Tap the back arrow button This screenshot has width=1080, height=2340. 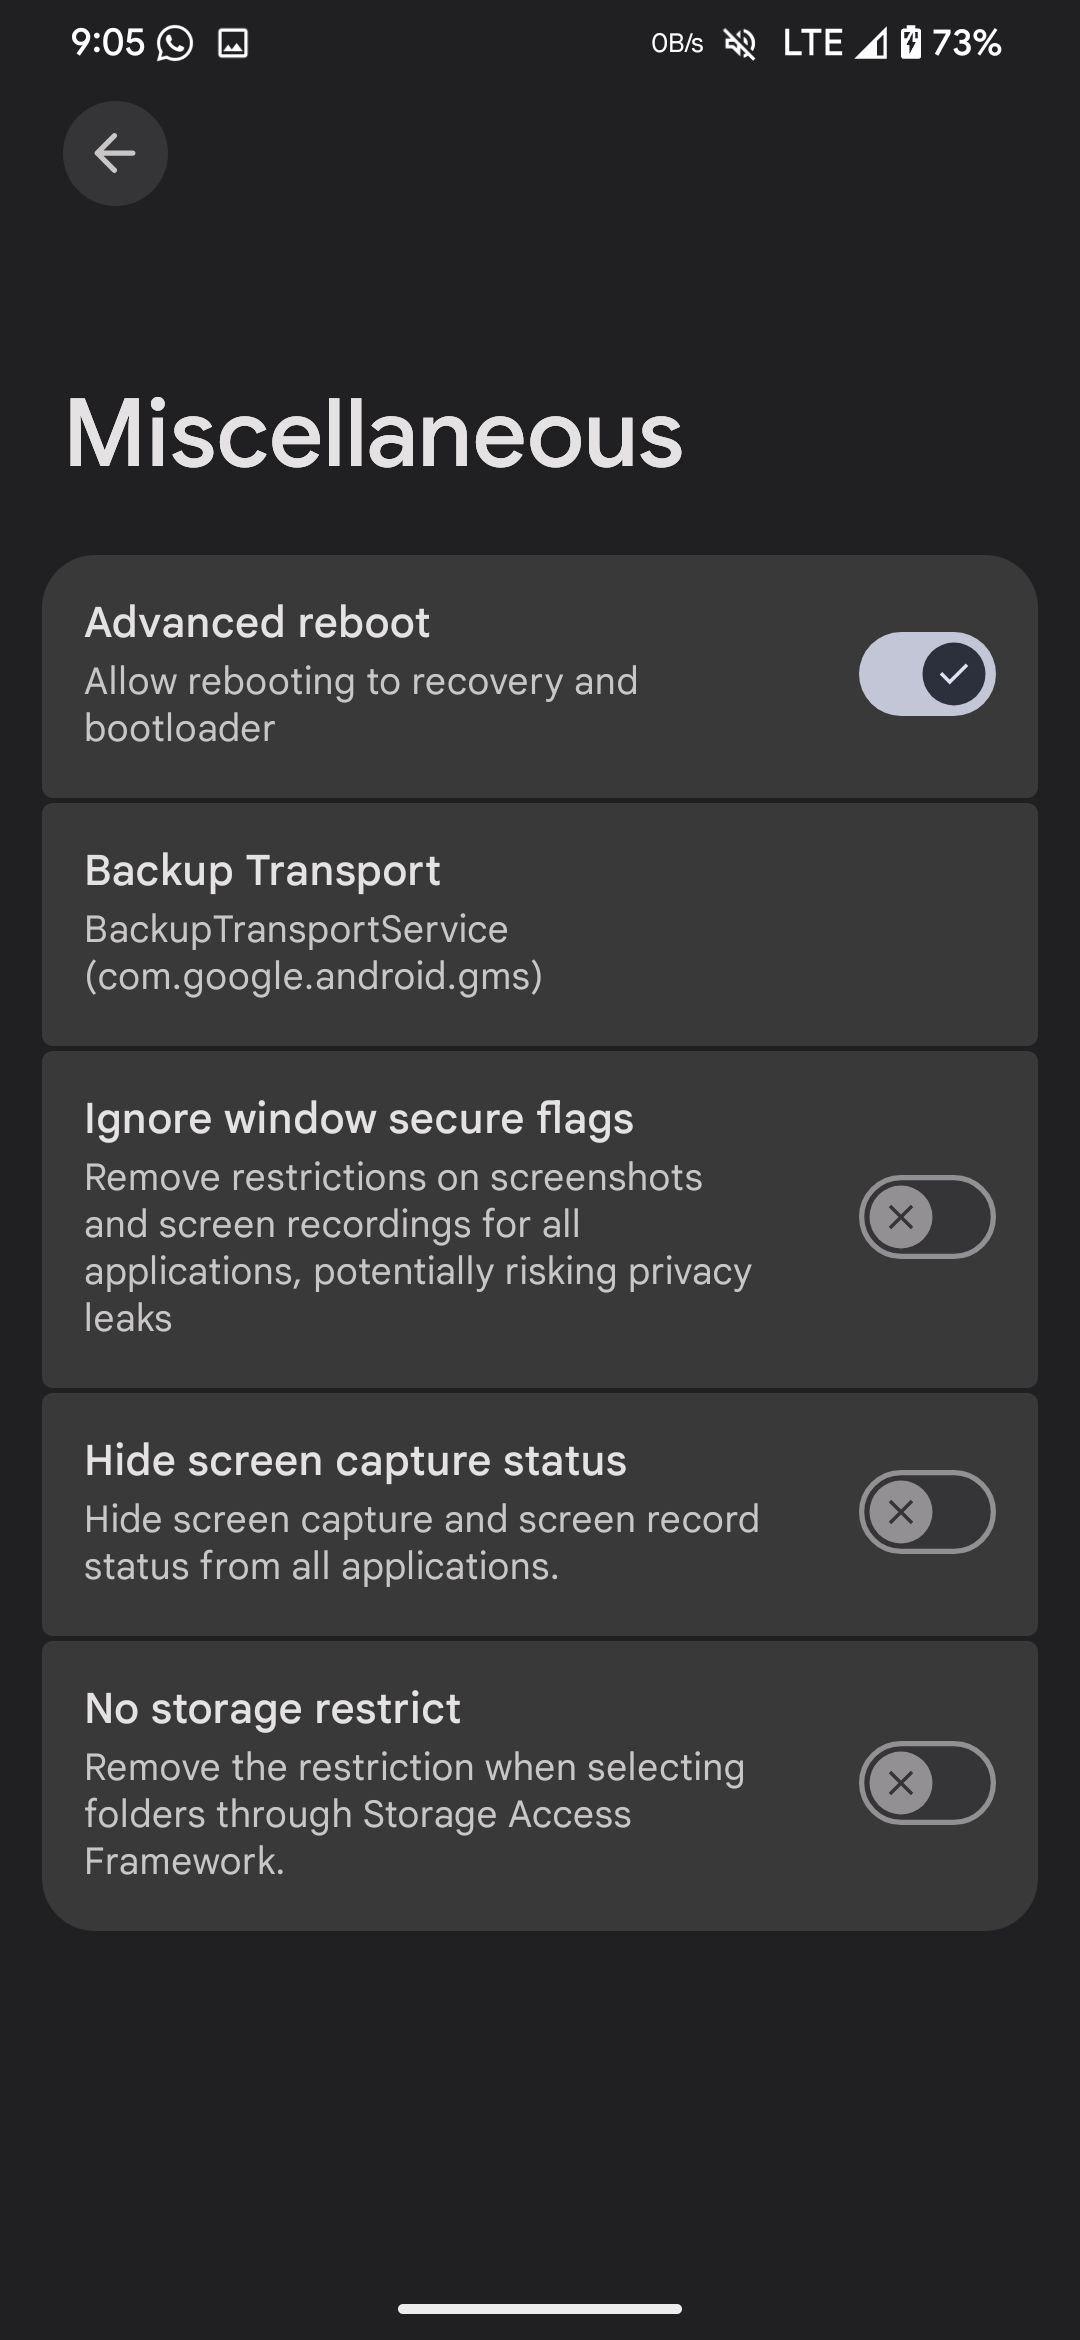(115, 154)
